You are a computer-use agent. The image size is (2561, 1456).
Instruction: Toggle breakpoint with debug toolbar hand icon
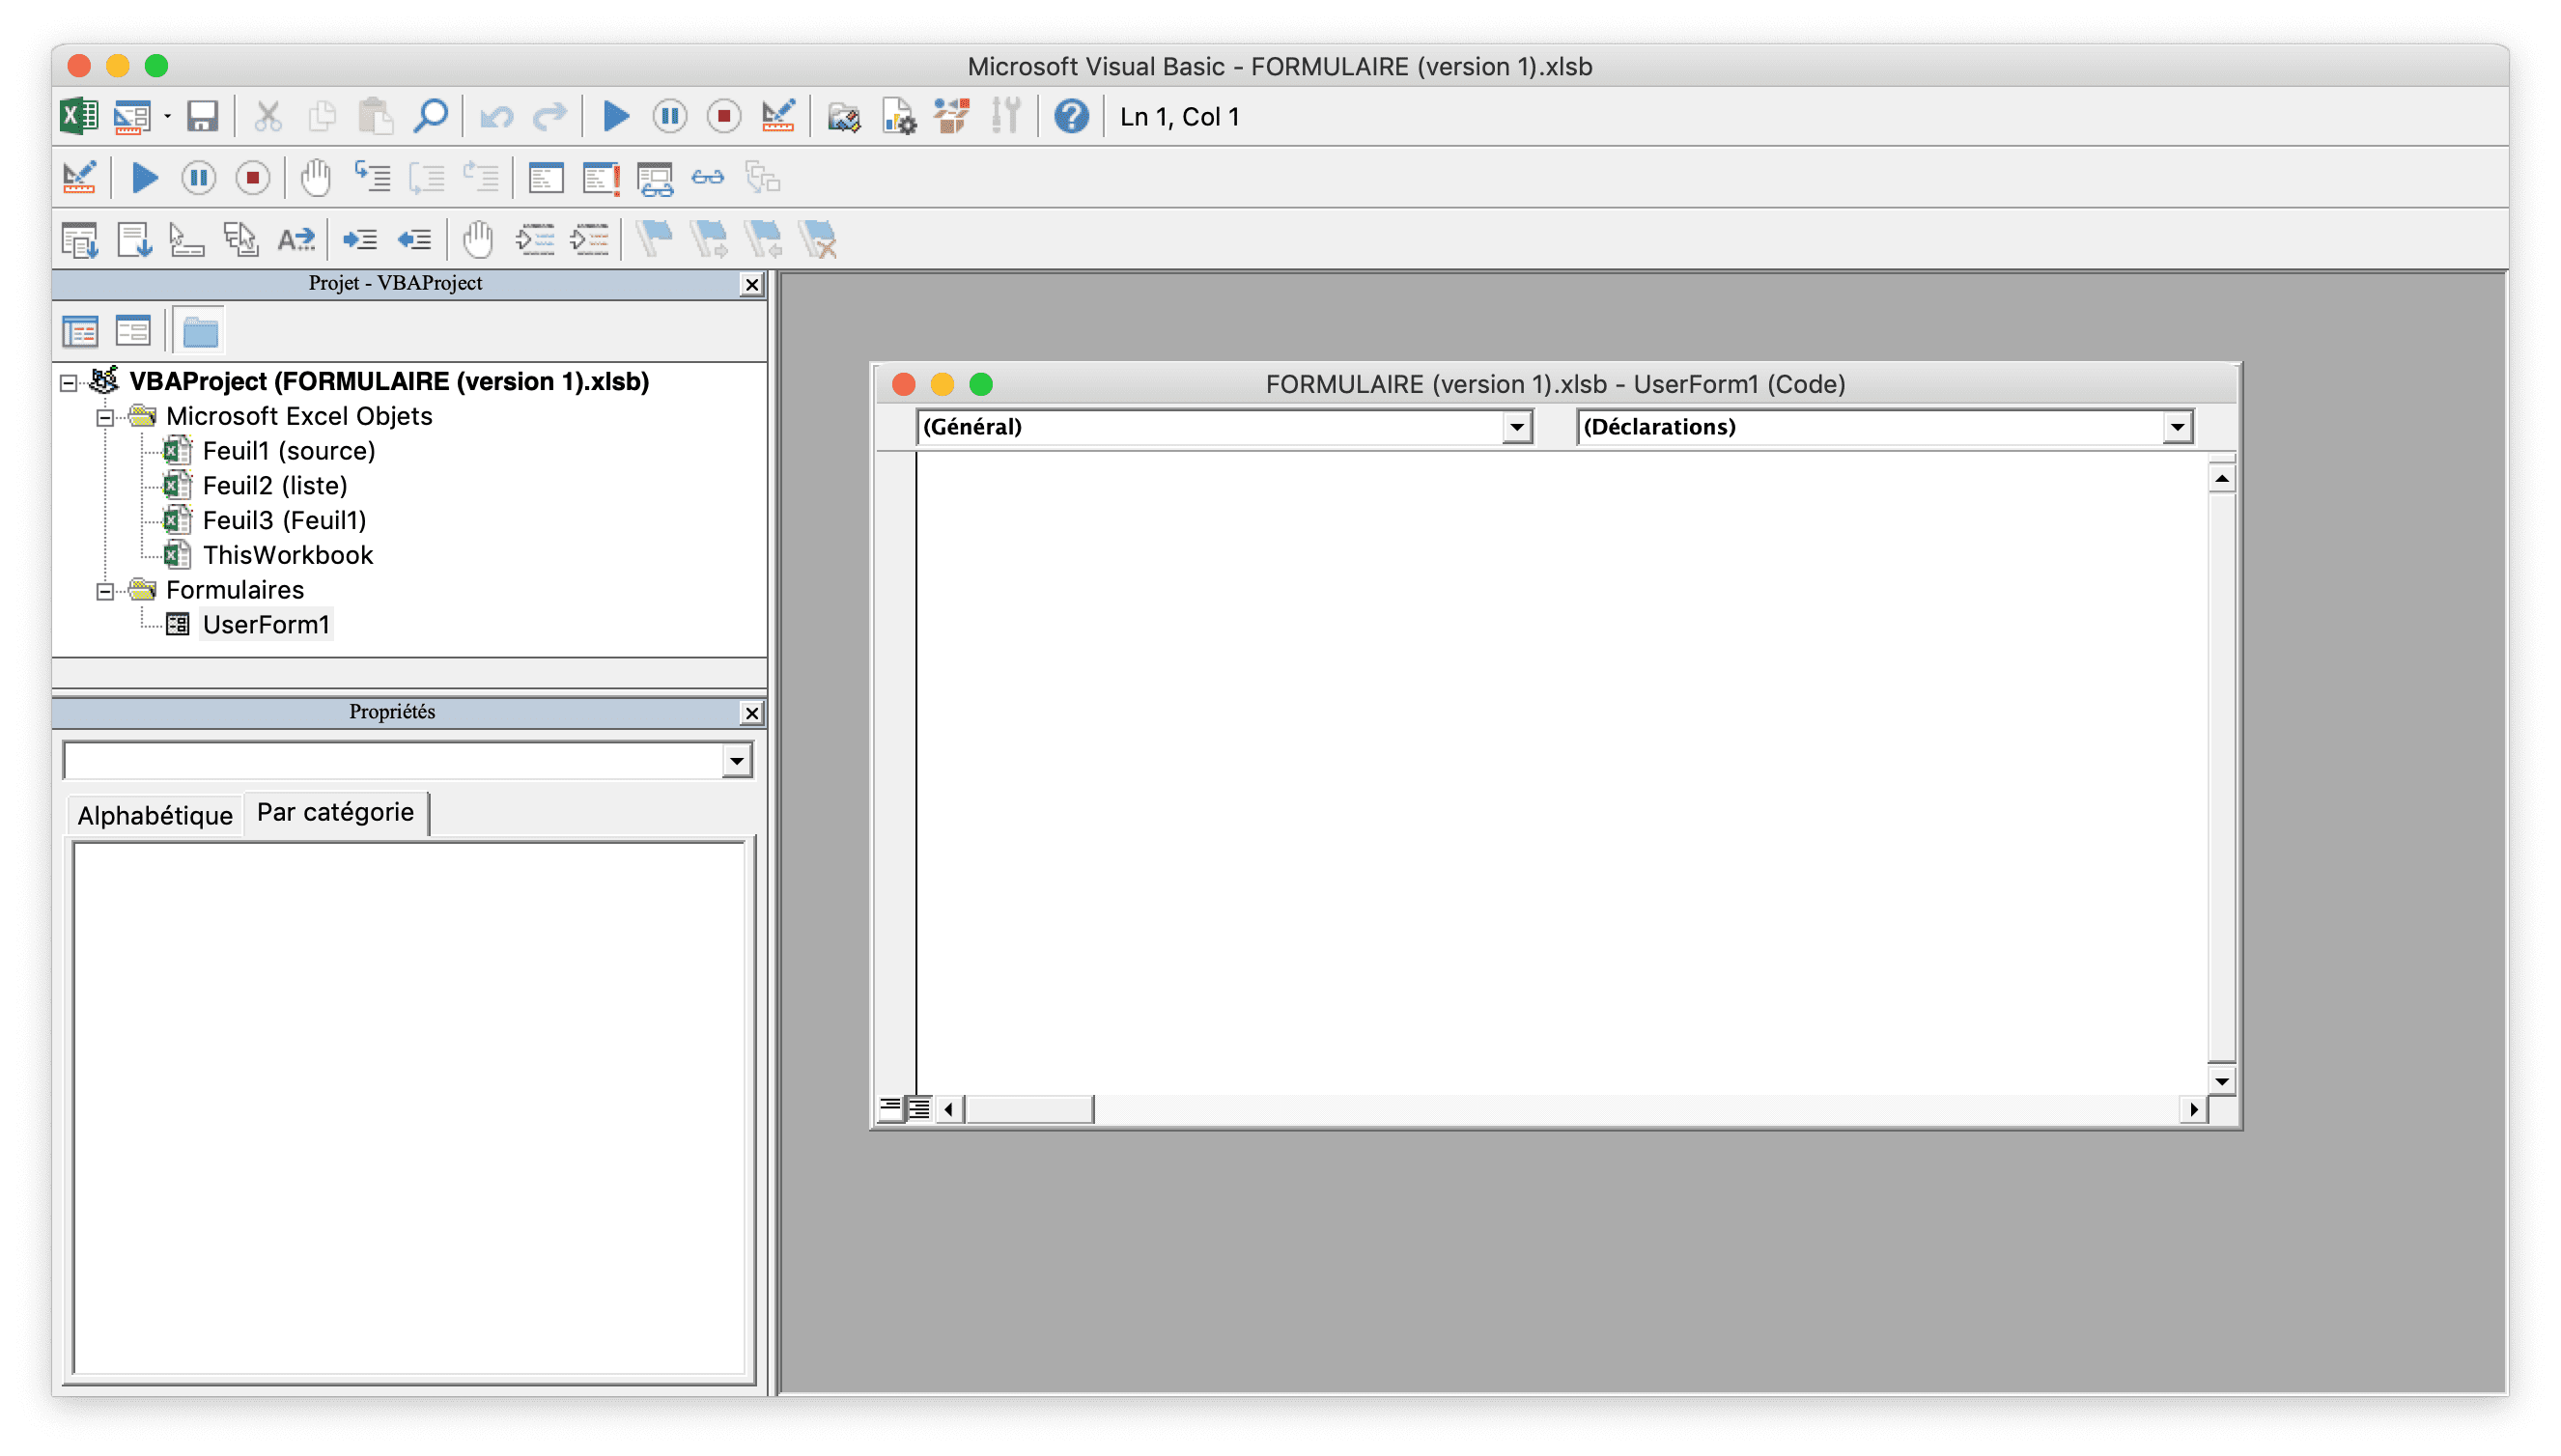click(x=316, y=178)
